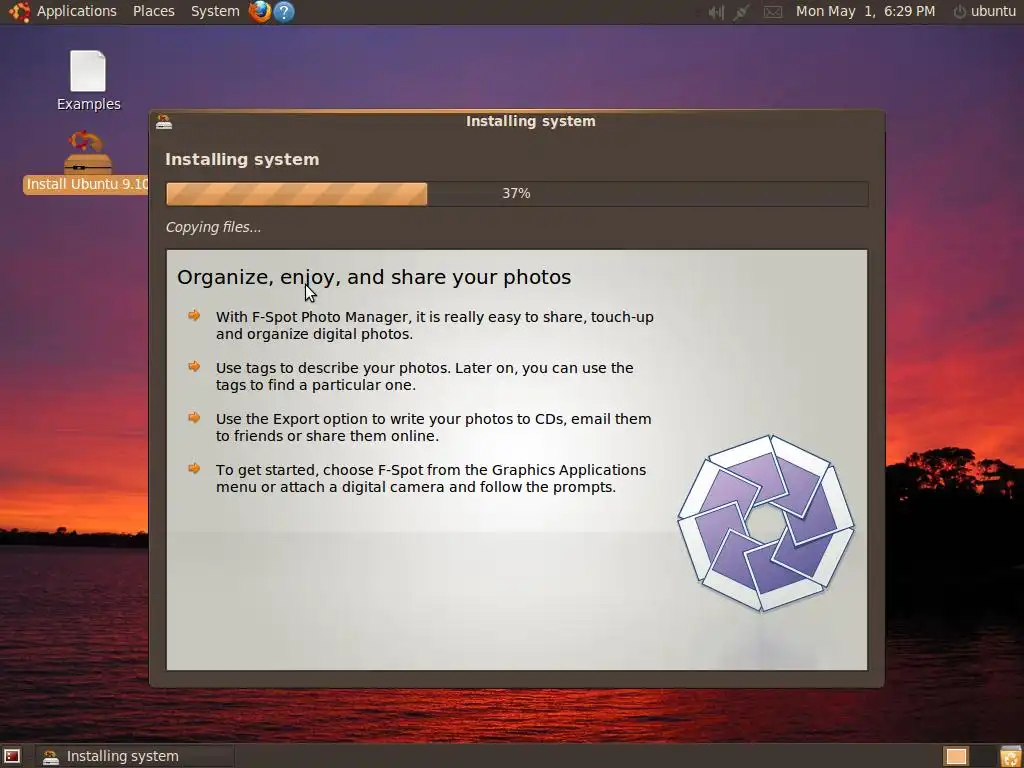Screen dimensions: 1024x768
Task: Click the arrow bullet beside 'Use the Export option'
Action: tap(194, 418)
